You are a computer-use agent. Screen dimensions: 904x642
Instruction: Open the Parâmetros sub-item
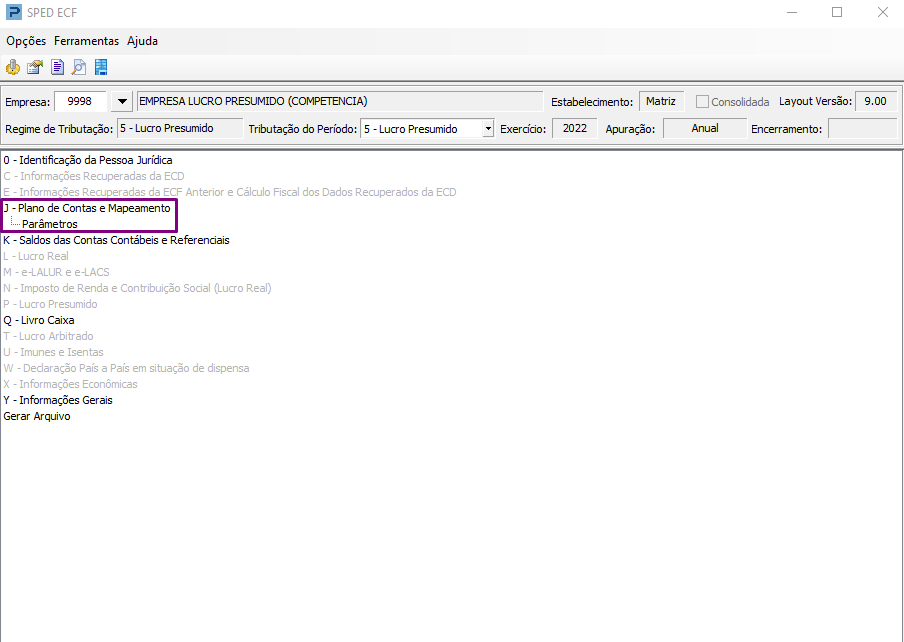coord(50,224)
